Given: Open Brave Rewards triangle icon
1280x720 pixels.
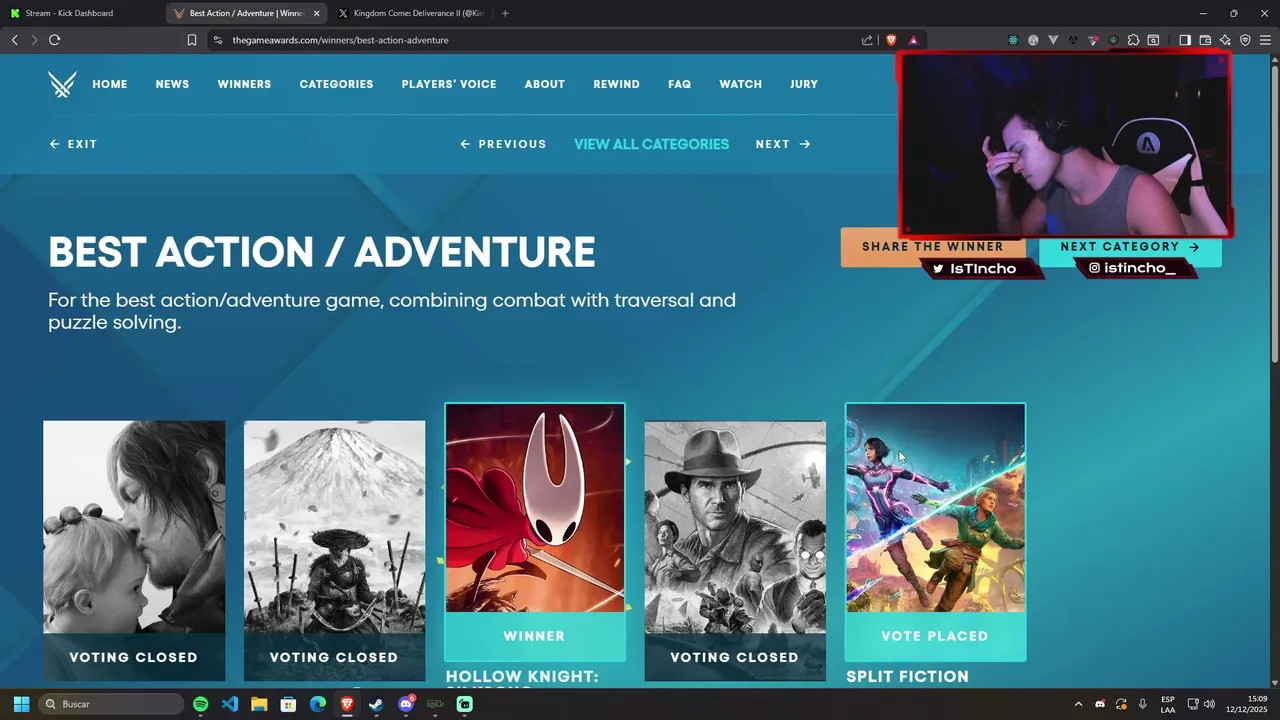Looking at the screenshot, I should tap(913, 40).
